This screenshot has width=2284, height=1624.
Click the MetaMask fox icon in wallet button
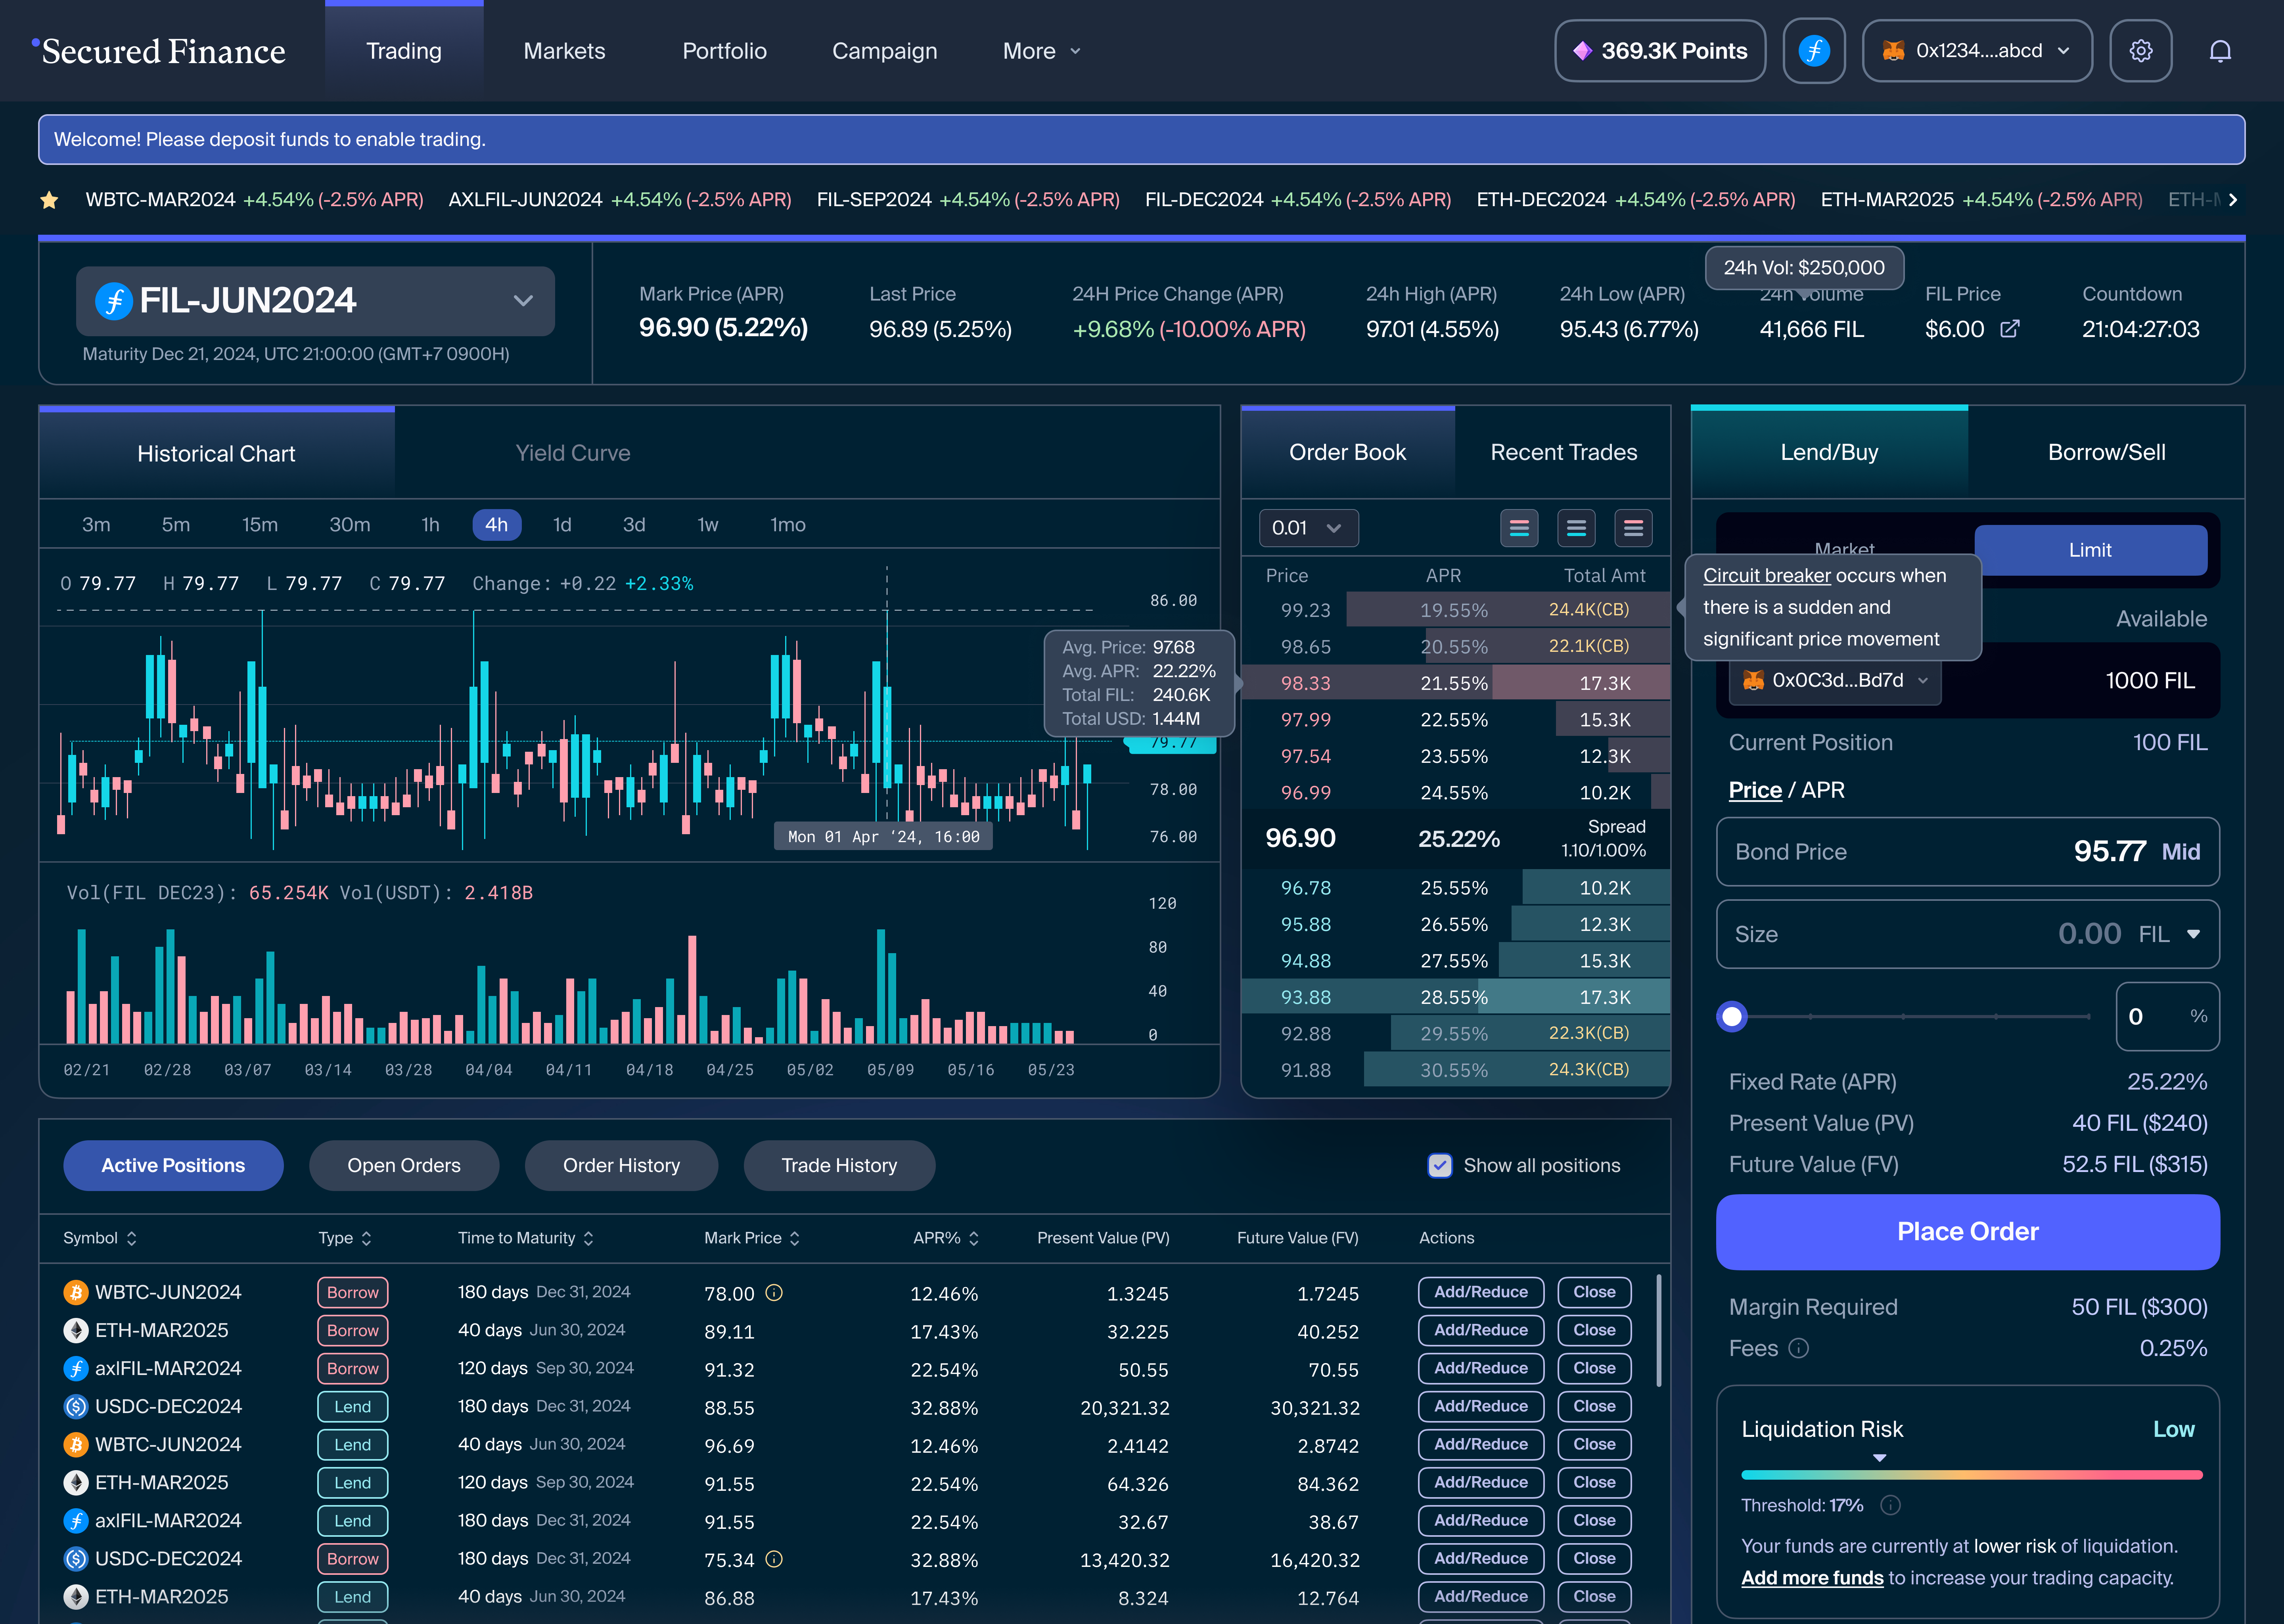pos(1893,51)
